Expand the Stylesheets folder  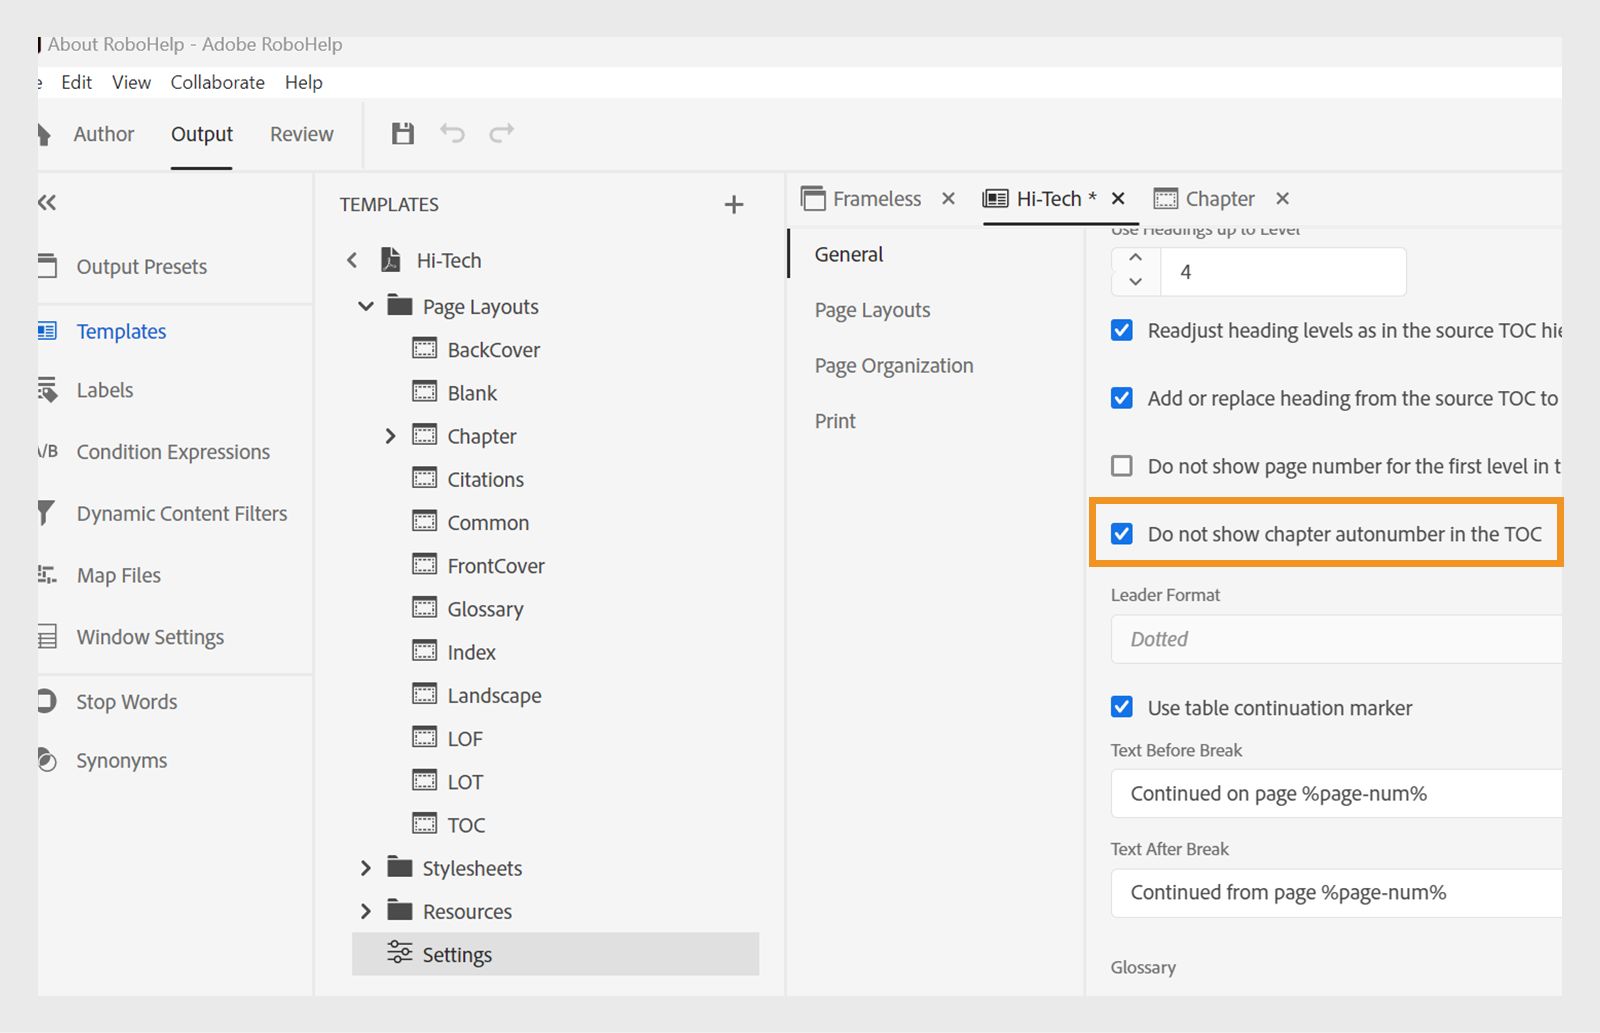click(x=366, y=868)
